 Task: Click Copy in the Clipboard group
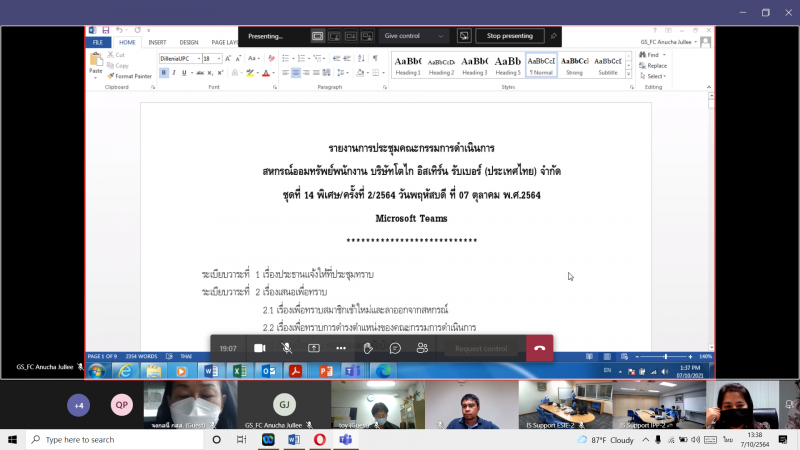pos(118,65)
